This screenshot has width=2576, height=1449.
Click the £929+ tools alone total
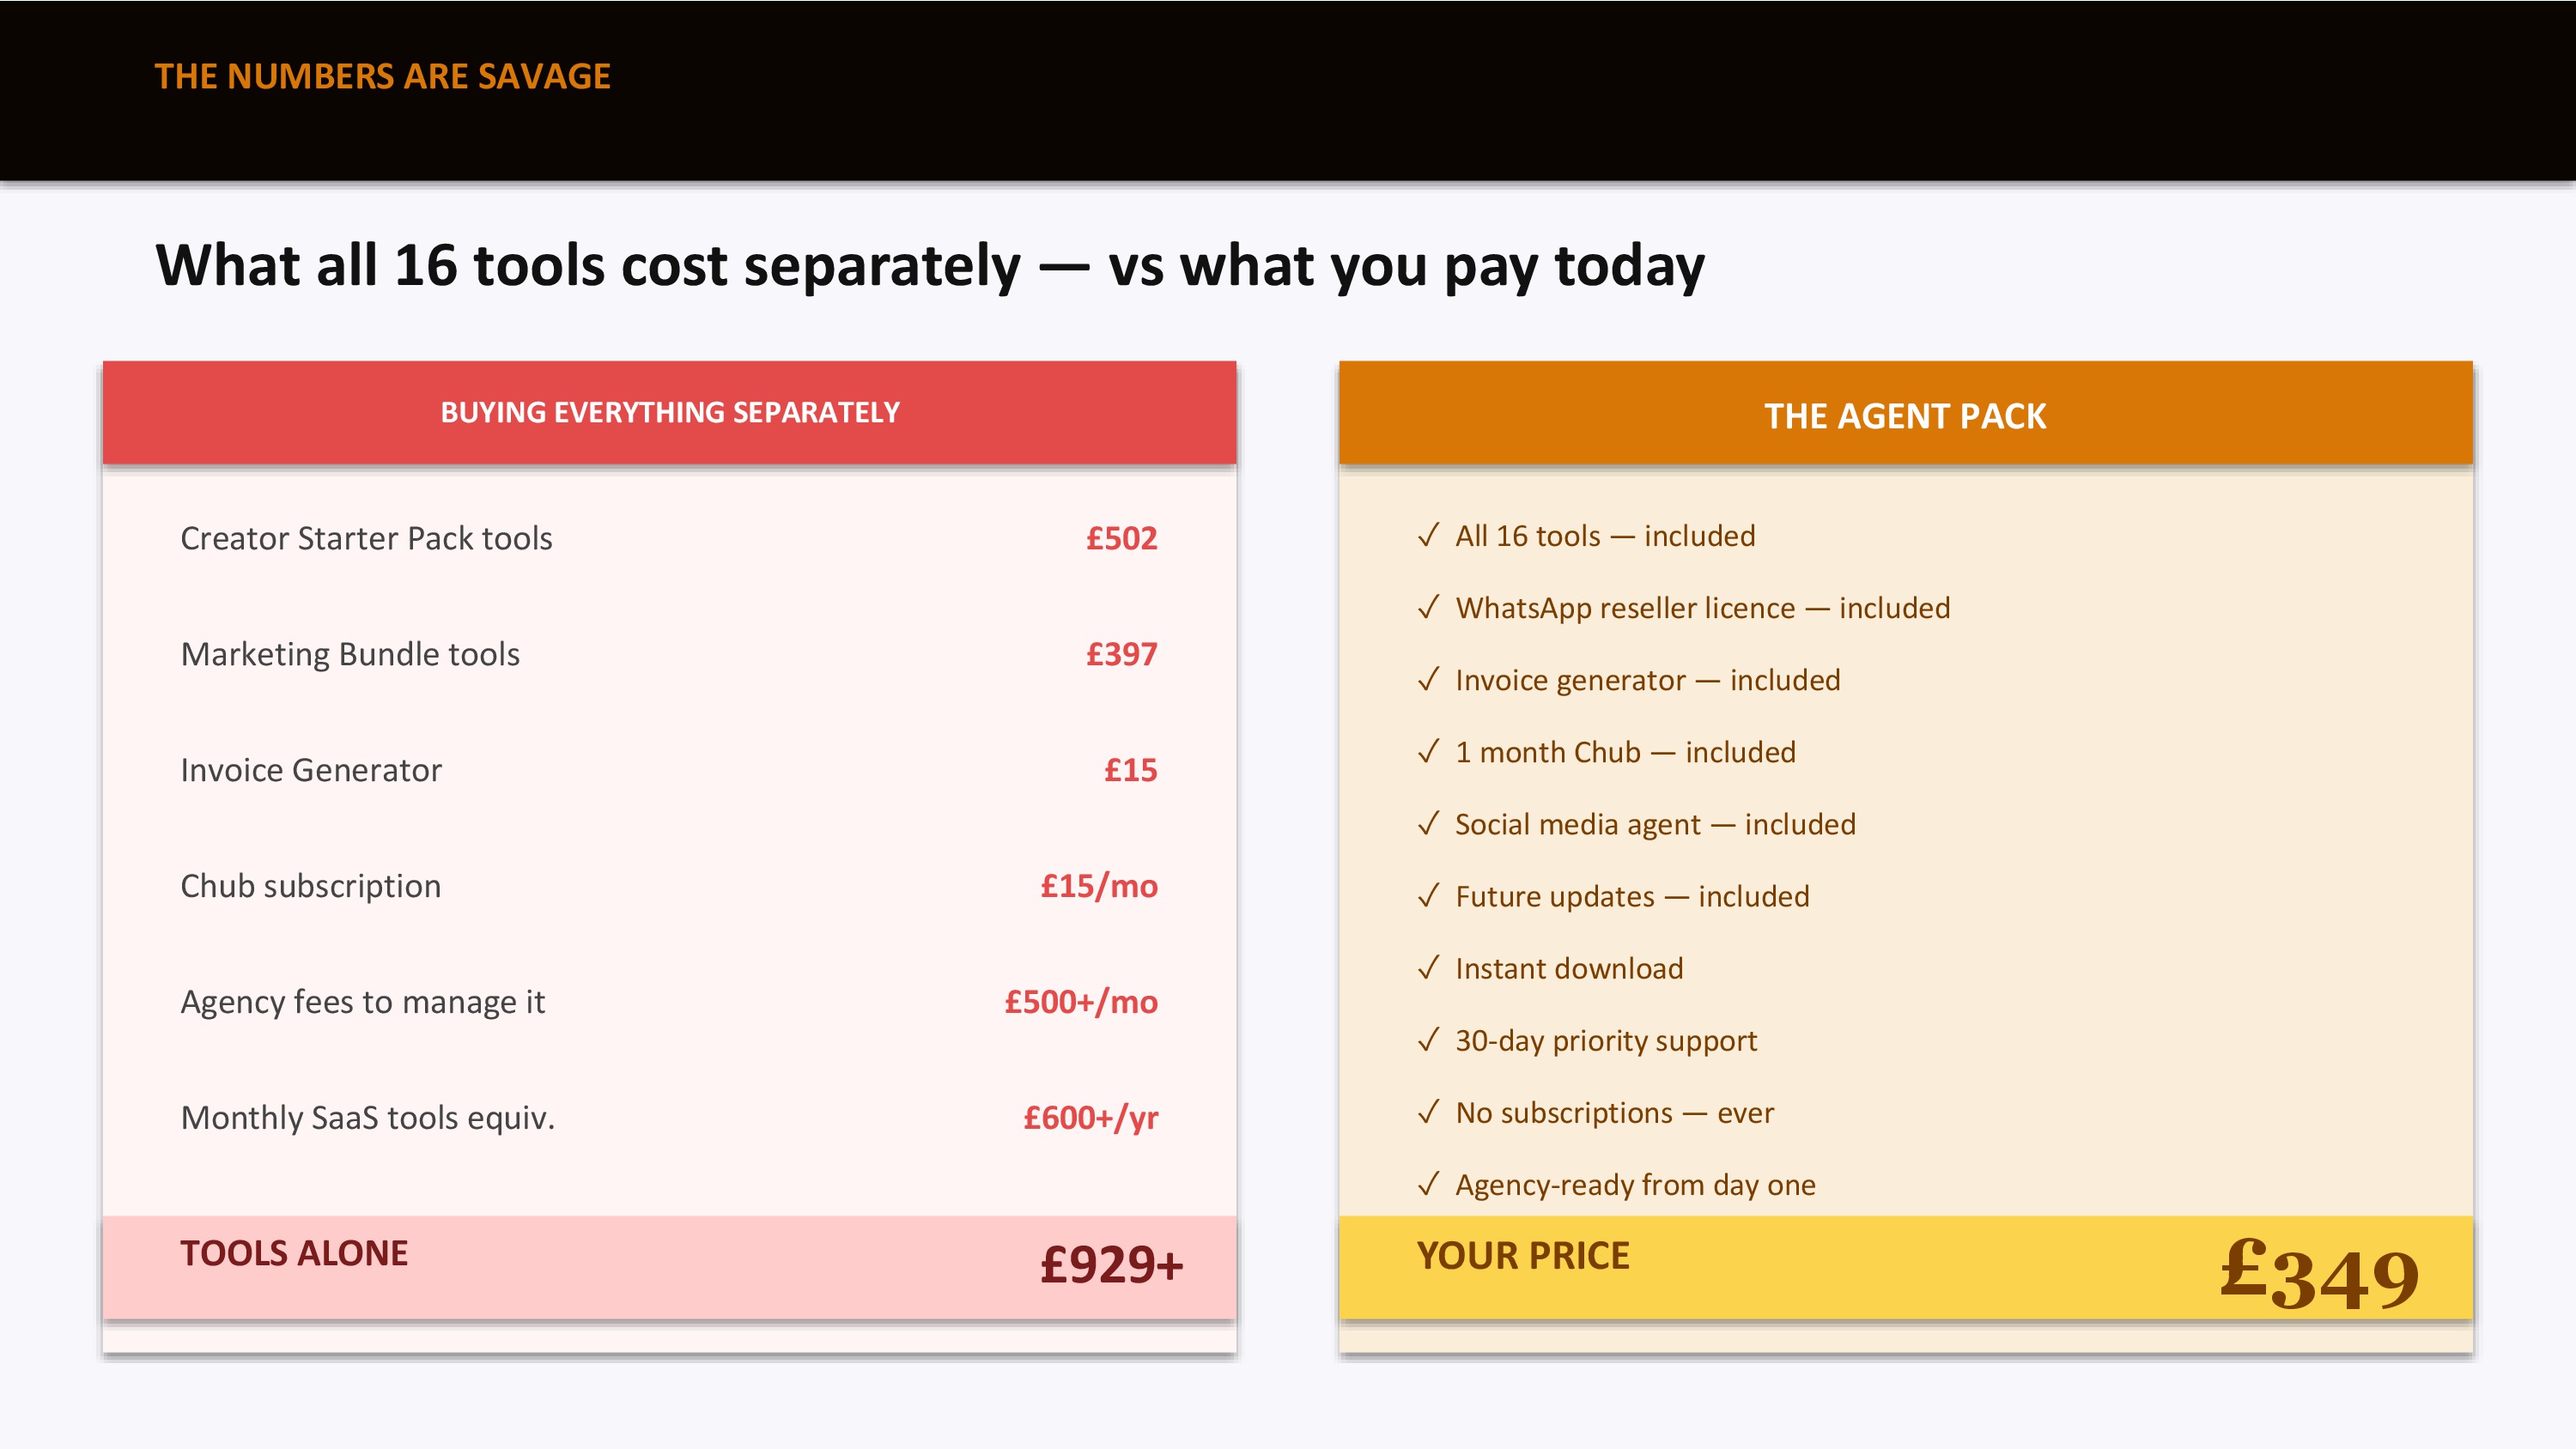tap(1111, 1265)
